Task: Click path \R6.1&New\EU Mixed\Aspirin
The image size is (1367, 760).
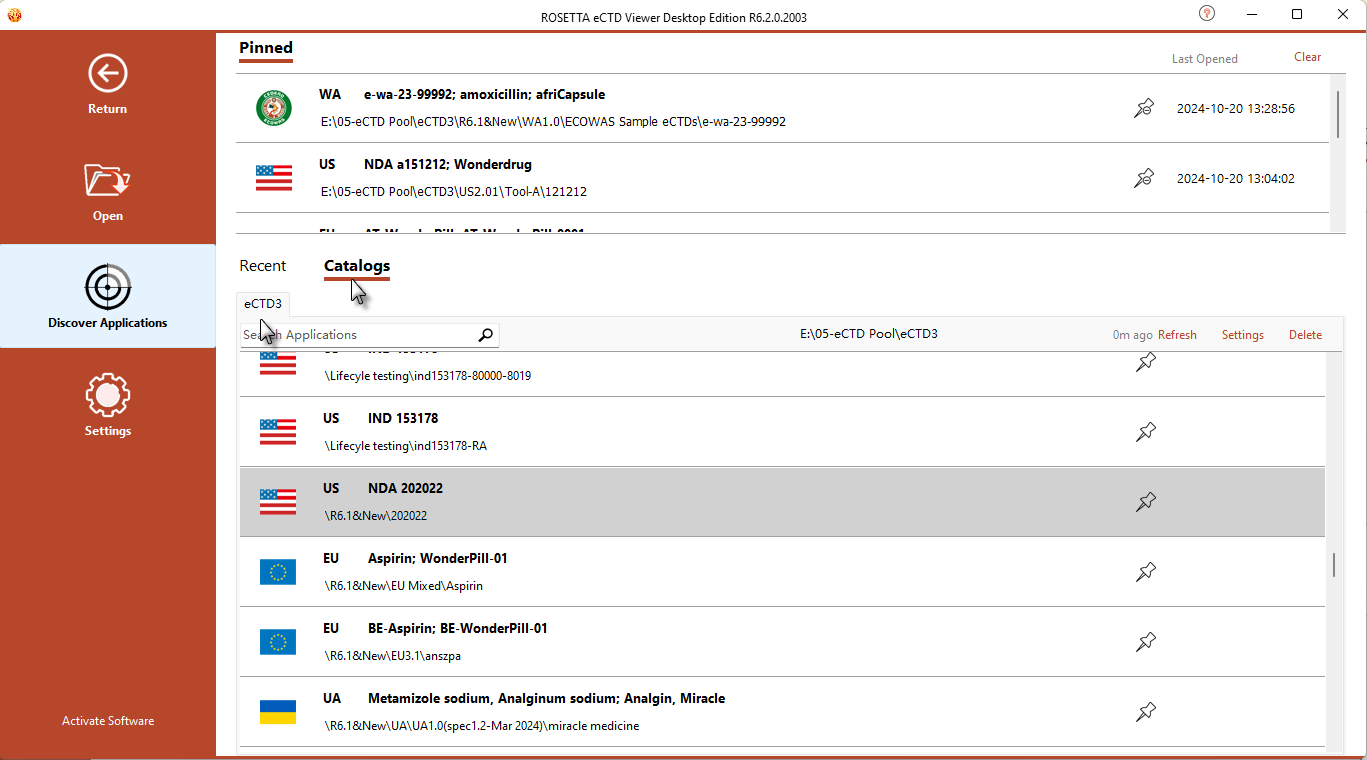Action: coord(403,586)
